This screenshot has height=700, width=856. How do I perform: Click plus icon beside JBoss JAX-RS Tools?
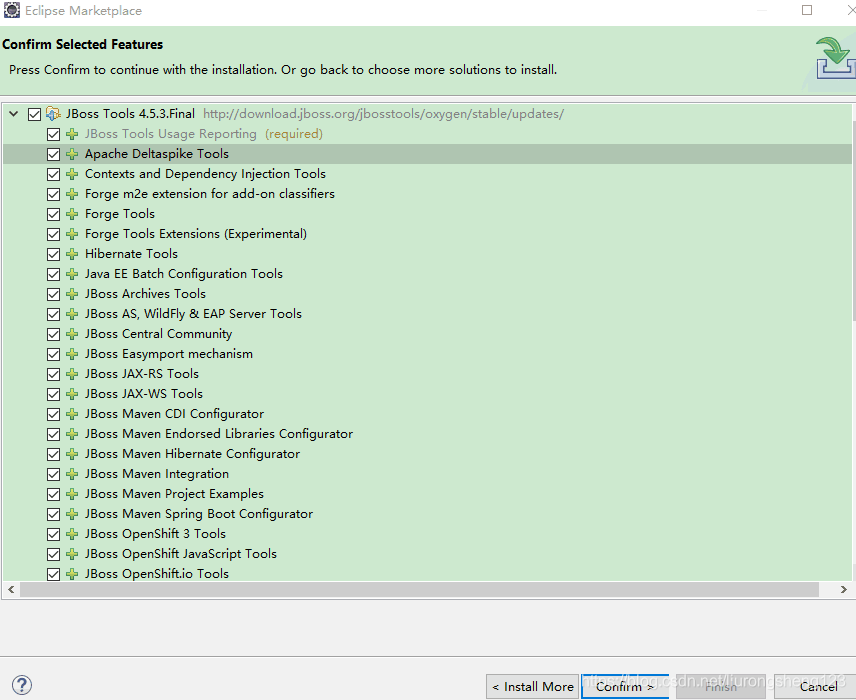tap(72, 374)
